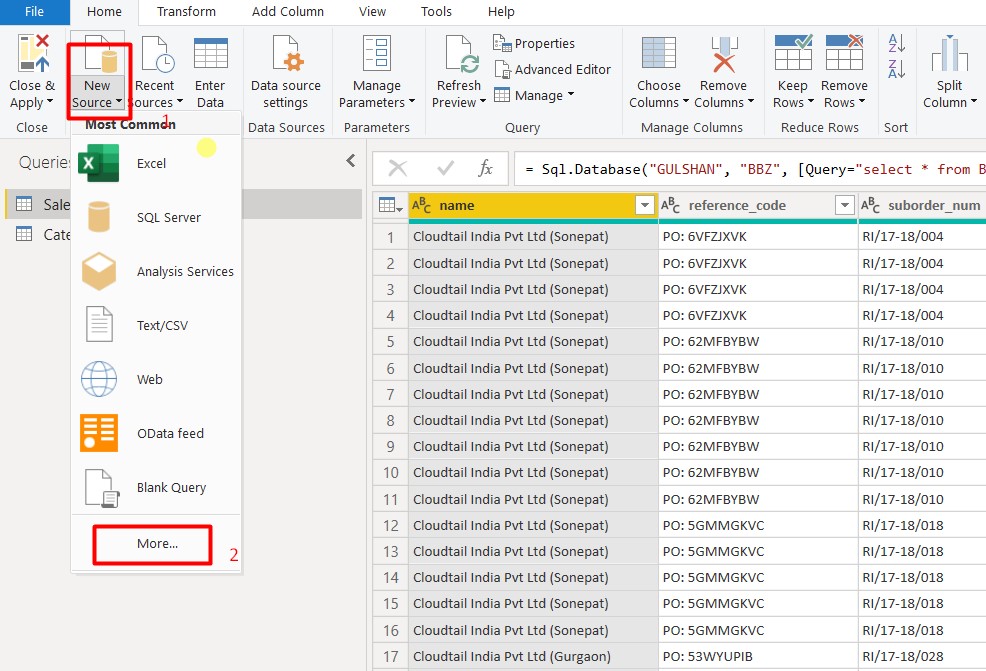The height and width of the screenshot is (671, 986).
Task: Select Web data source
Action: pos(156,380)
